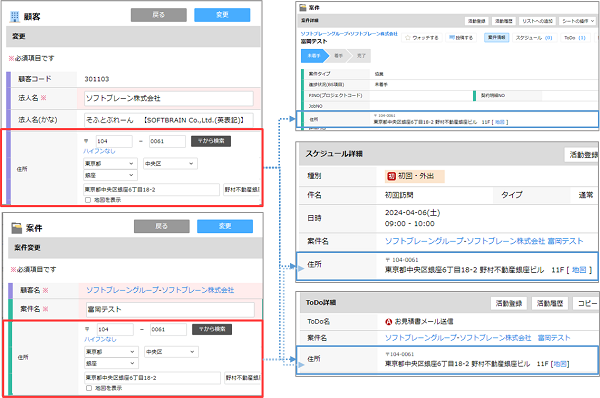This screenshot has width=600, height=398.
Task: Tick the 地図を表示 checkbox in the 案件変更 form
Action: [x=89, y=388]
